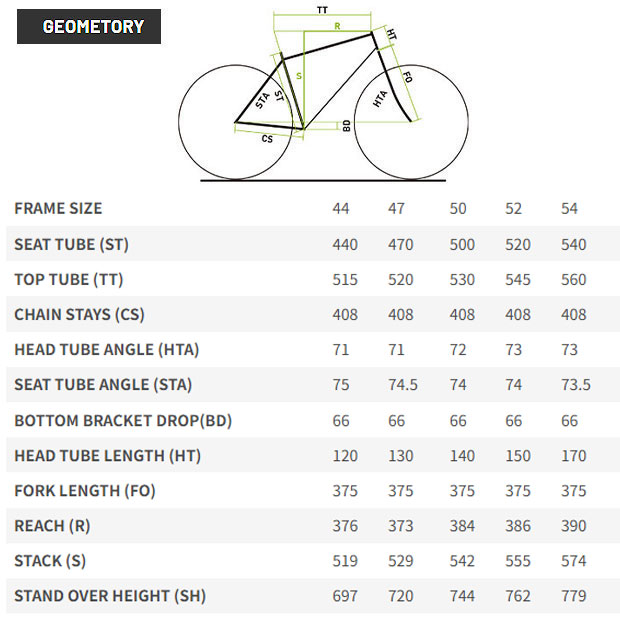Viewport: 620px width, 620px height.
Task: Click the CS label under the chainstay
Action: point(267,139)
